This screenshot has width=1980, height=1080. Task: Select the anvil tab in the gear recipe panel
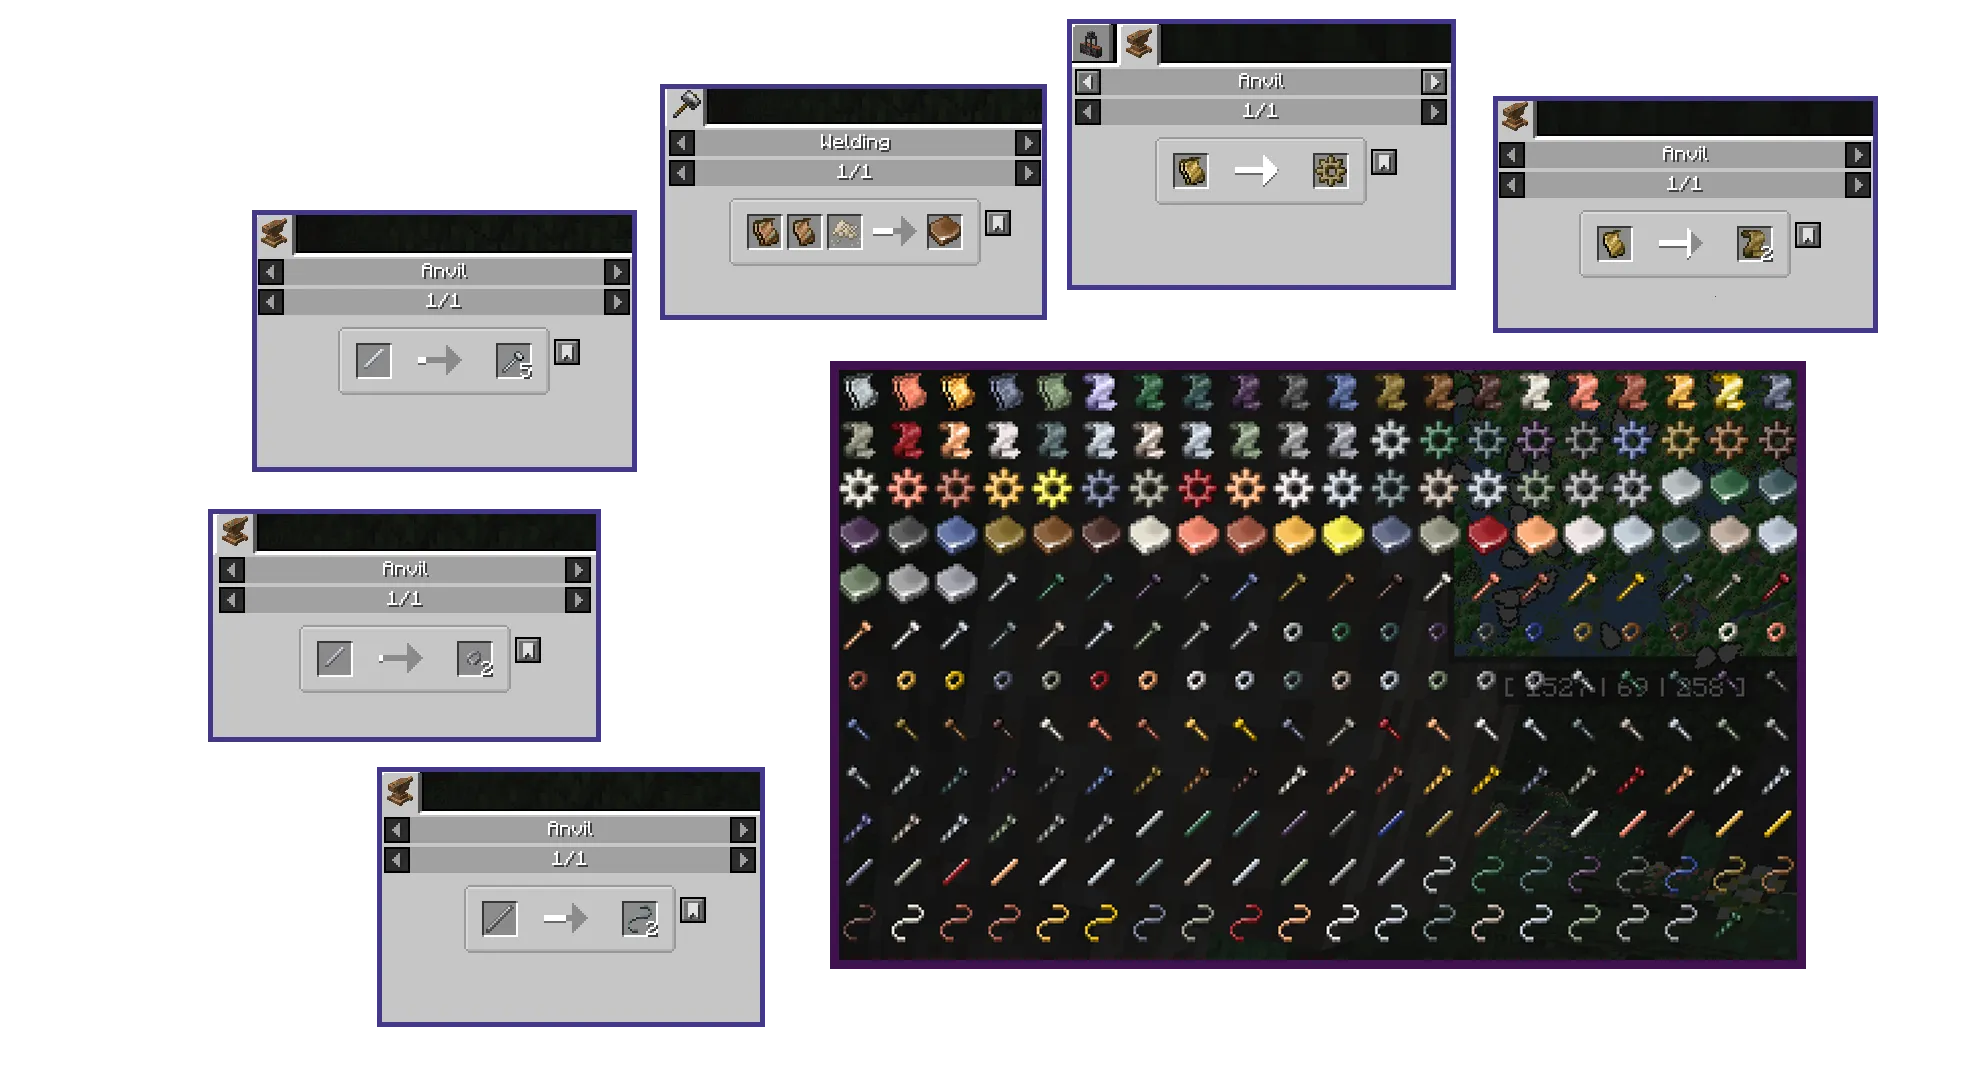coord(1138,44)
